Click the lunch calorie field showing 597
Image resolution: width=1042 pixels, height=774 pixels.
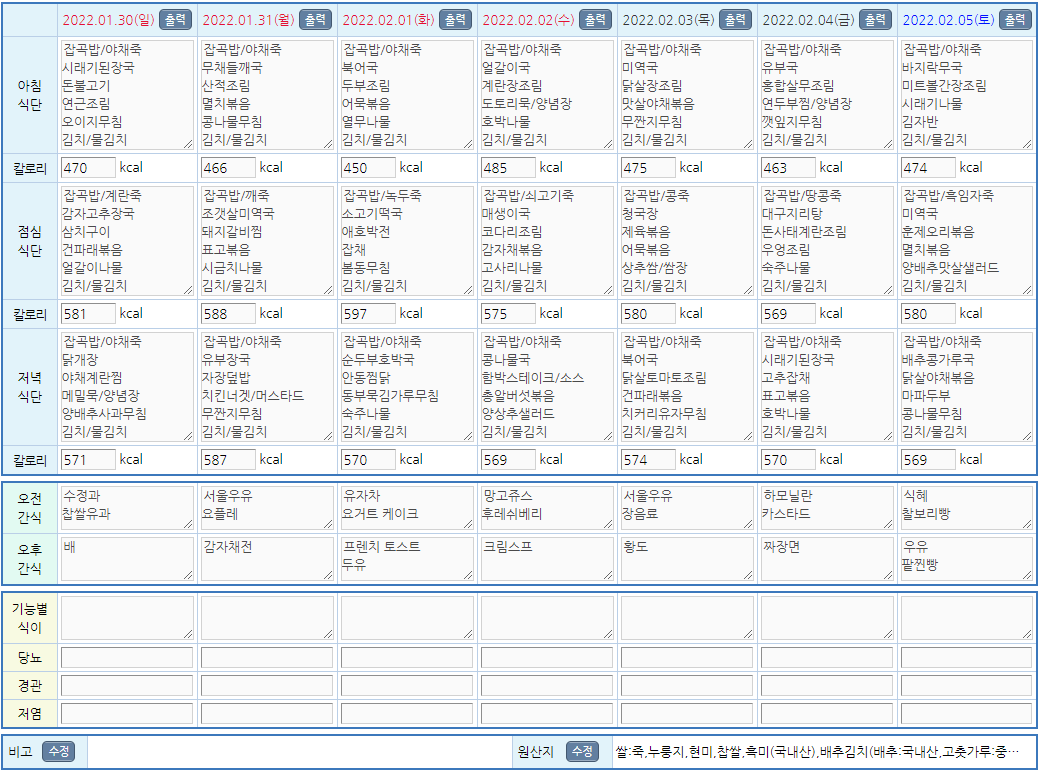(x=368, y=313)
